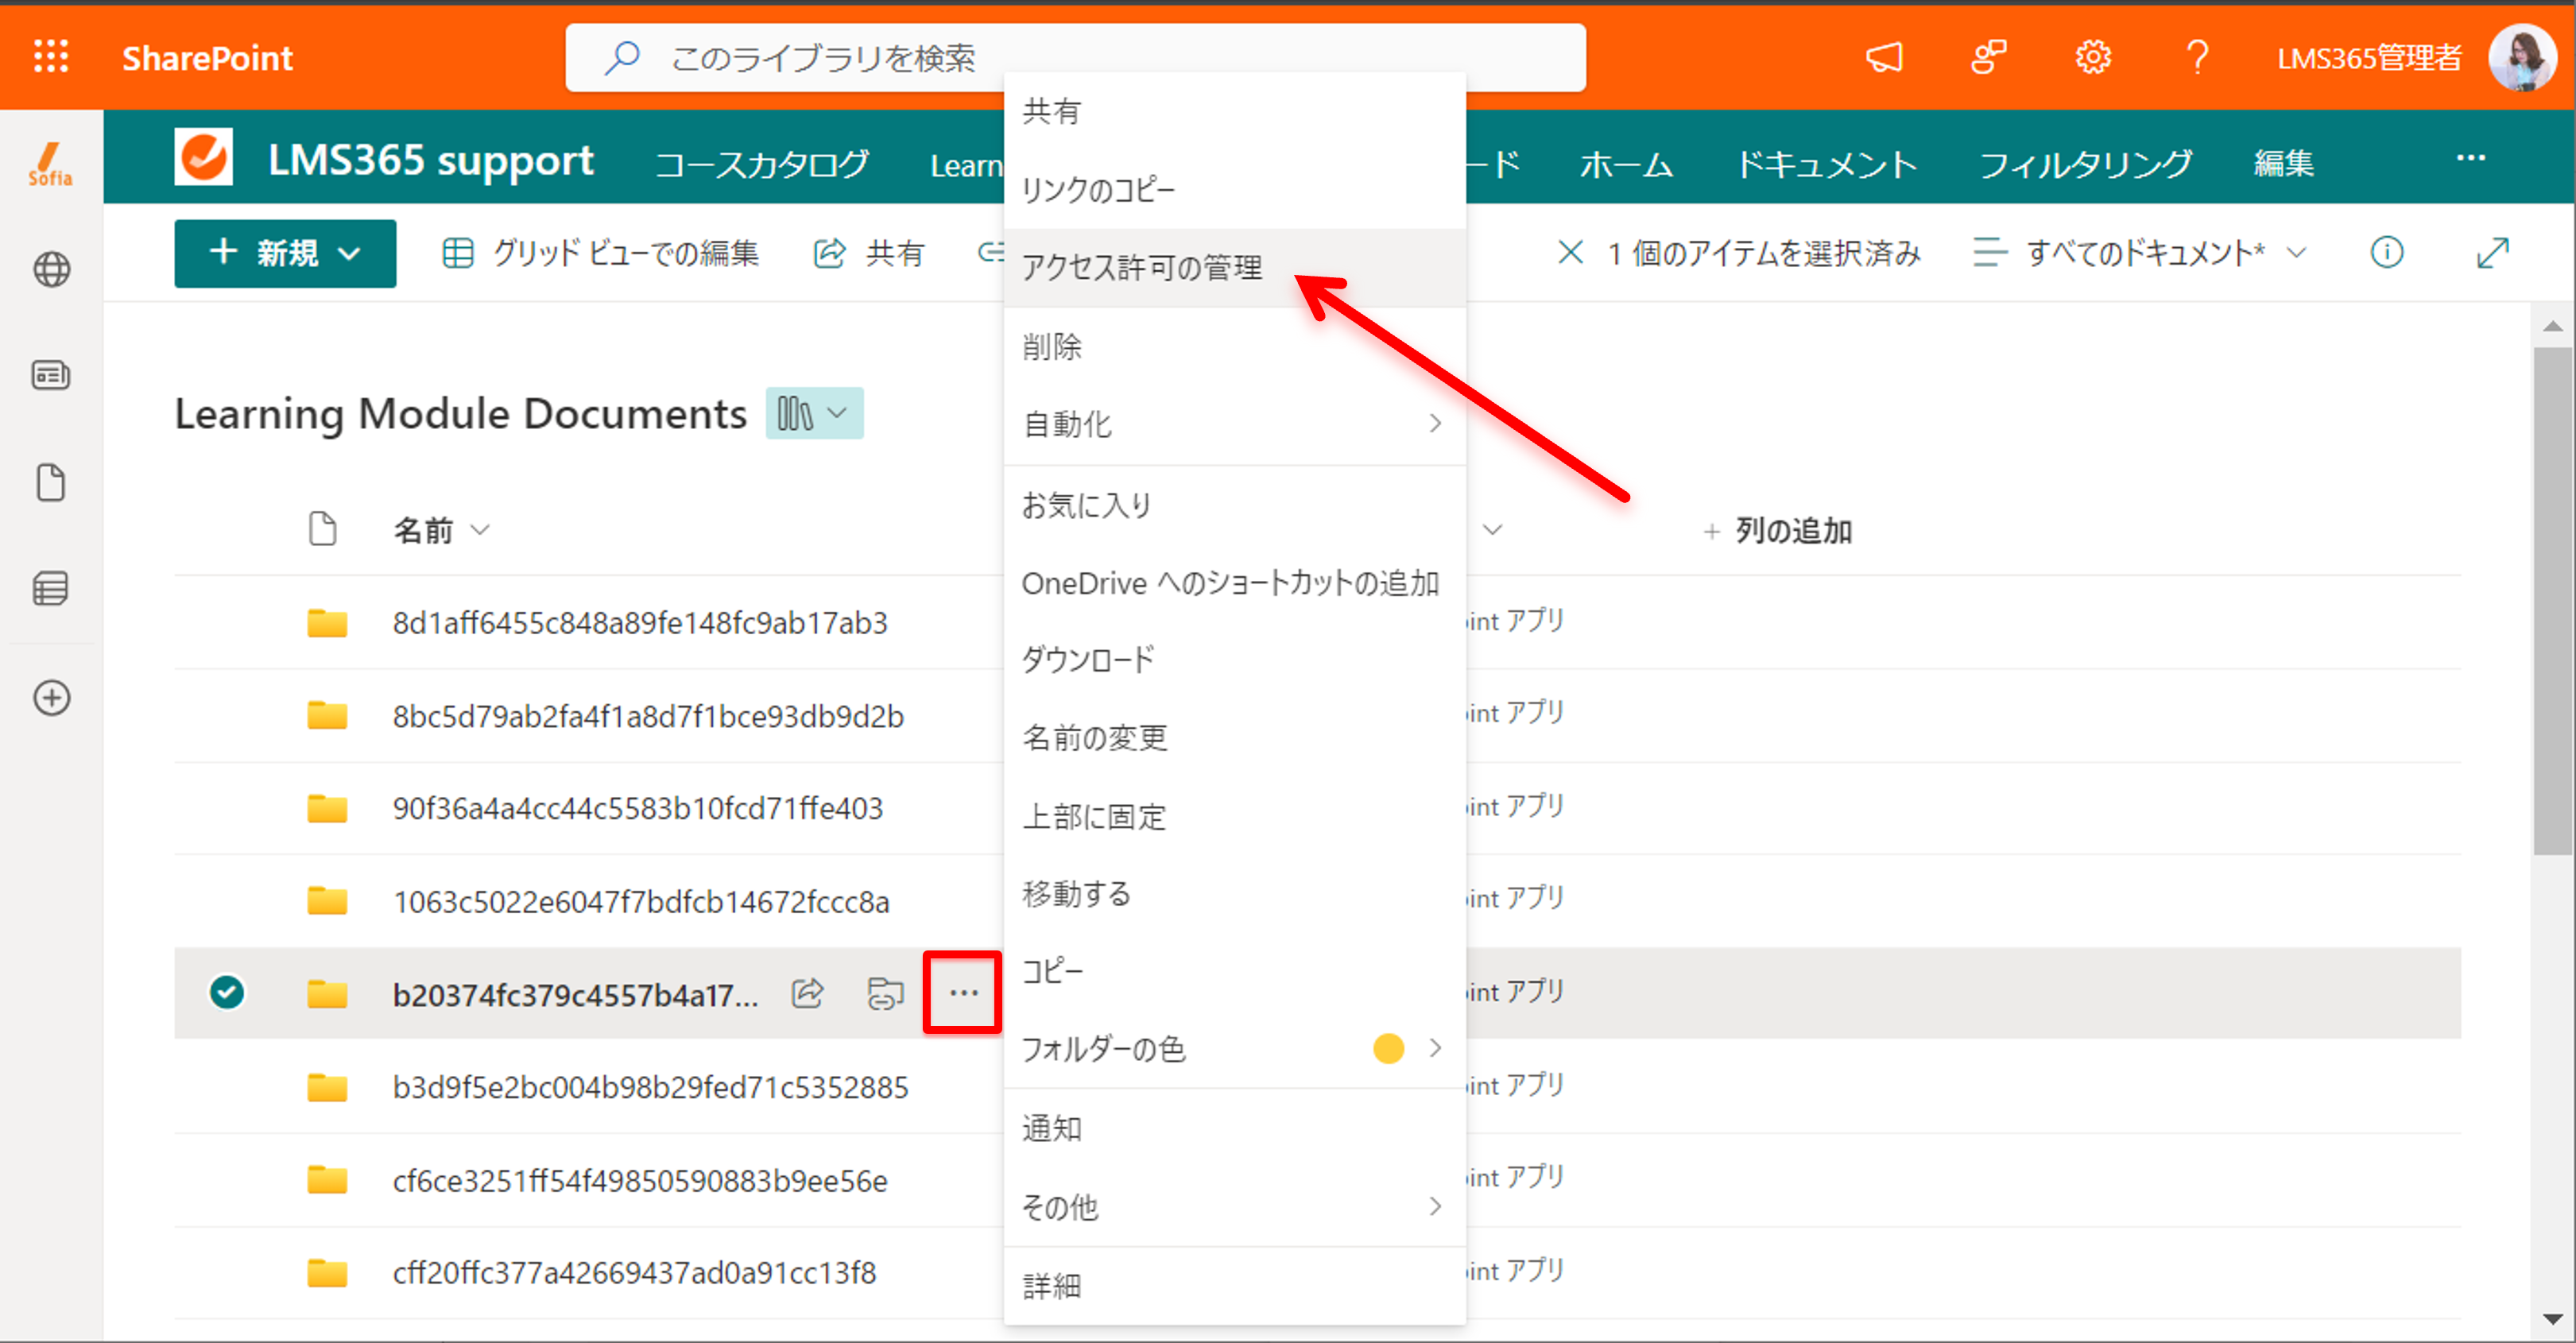This screenshot has width=2576, height=1343.
Task: Open the ellipsis menu on b20374fc row
Action: pyautogui.click(x=963, y=992)
